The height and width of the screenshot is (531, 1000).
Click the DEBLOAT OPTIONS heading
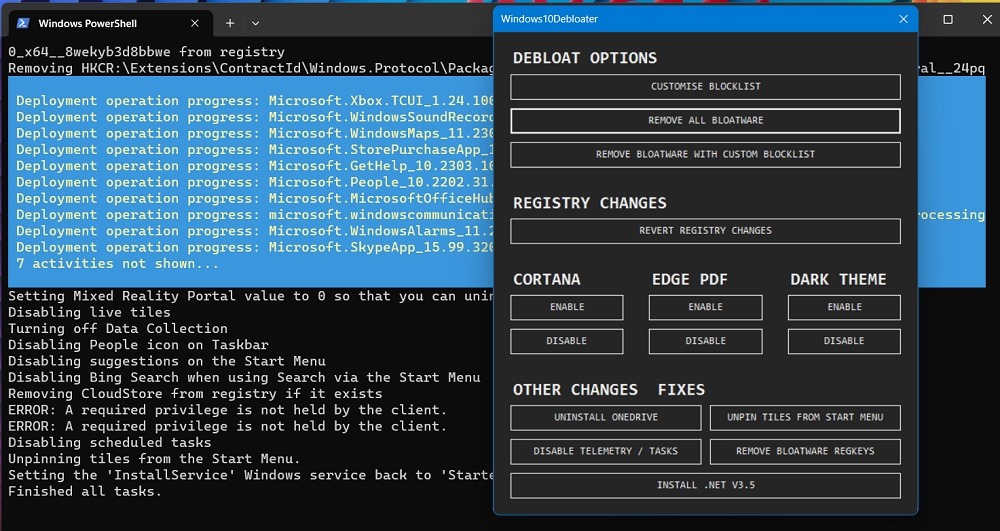(x=585, y=58)
